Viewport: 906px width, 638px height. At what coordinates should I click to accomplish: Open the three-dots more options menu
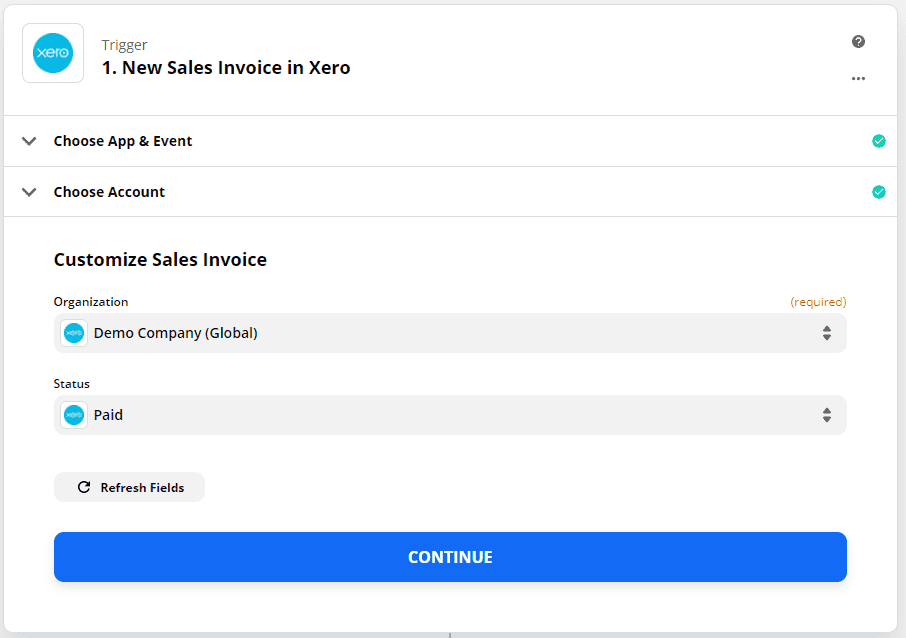tap(858, 79)
